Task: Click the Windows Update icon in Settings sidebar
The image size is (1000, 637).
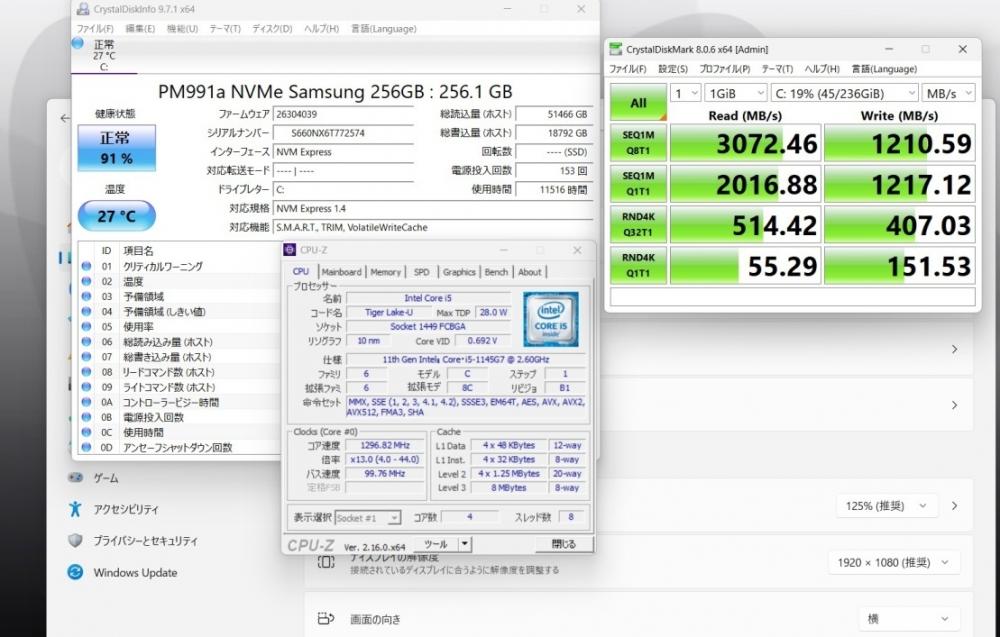Action: pos(75,573)
